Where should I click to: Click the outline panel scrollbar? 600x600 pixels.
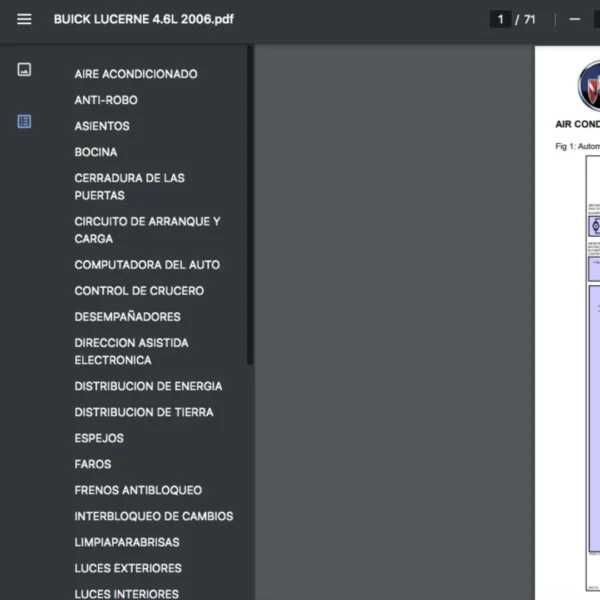250,205
